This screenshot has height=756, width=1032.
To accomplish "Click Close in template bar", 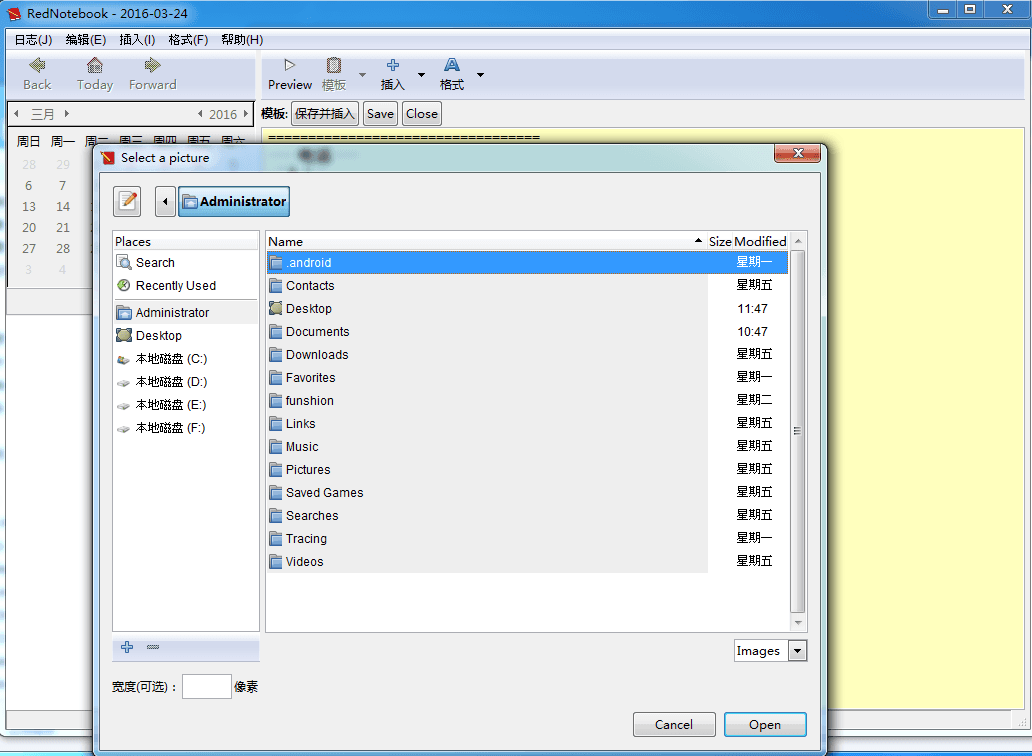I will point(422,114).
